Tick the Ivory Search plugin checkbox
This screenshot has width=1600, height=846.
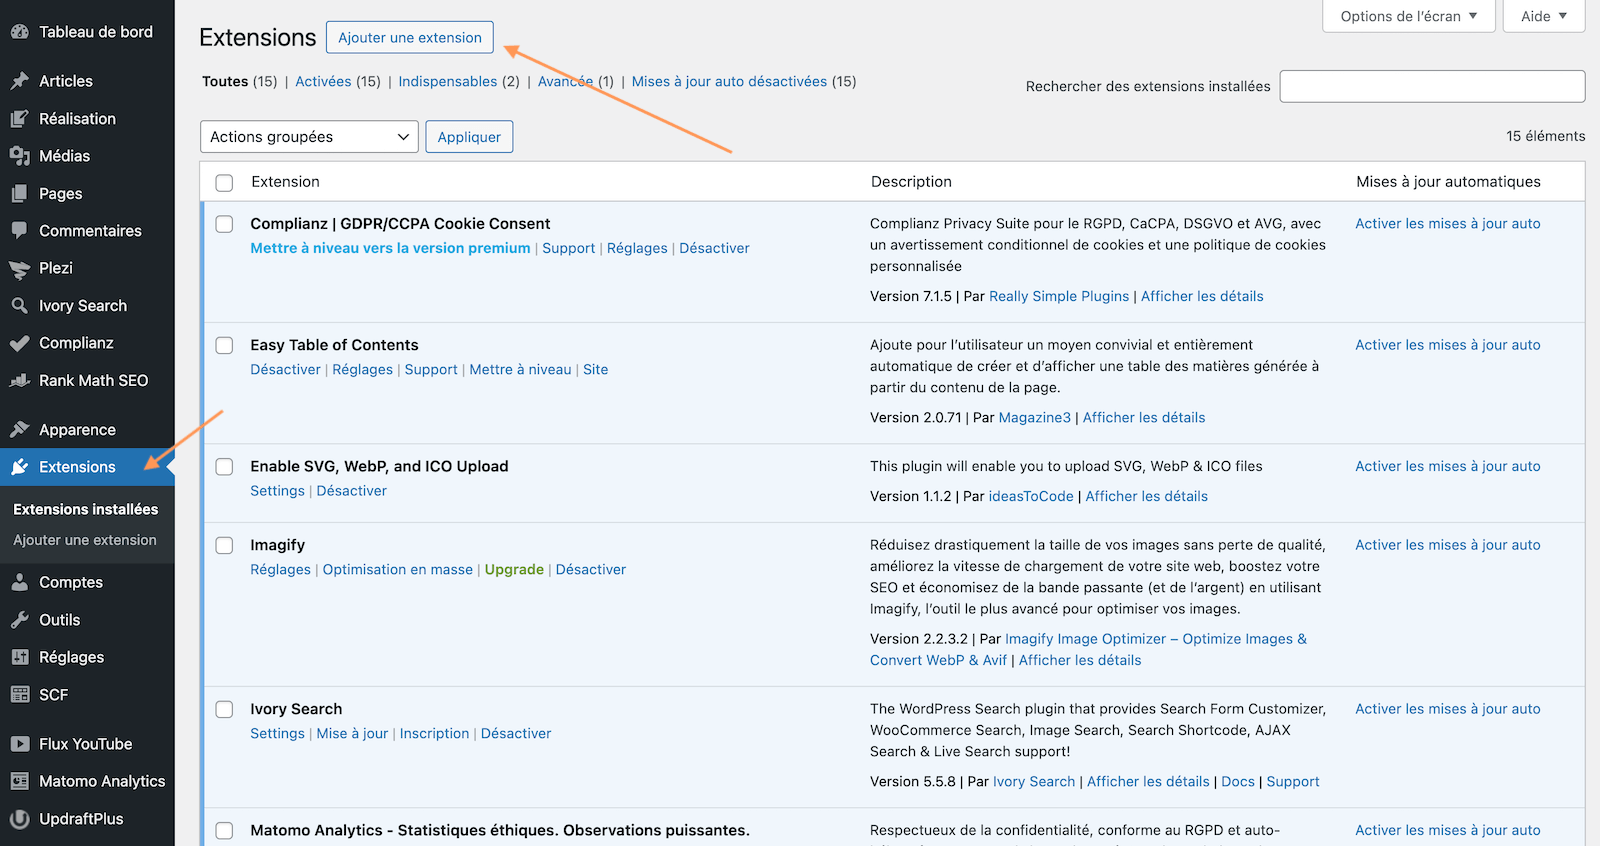tap(225, 709)
